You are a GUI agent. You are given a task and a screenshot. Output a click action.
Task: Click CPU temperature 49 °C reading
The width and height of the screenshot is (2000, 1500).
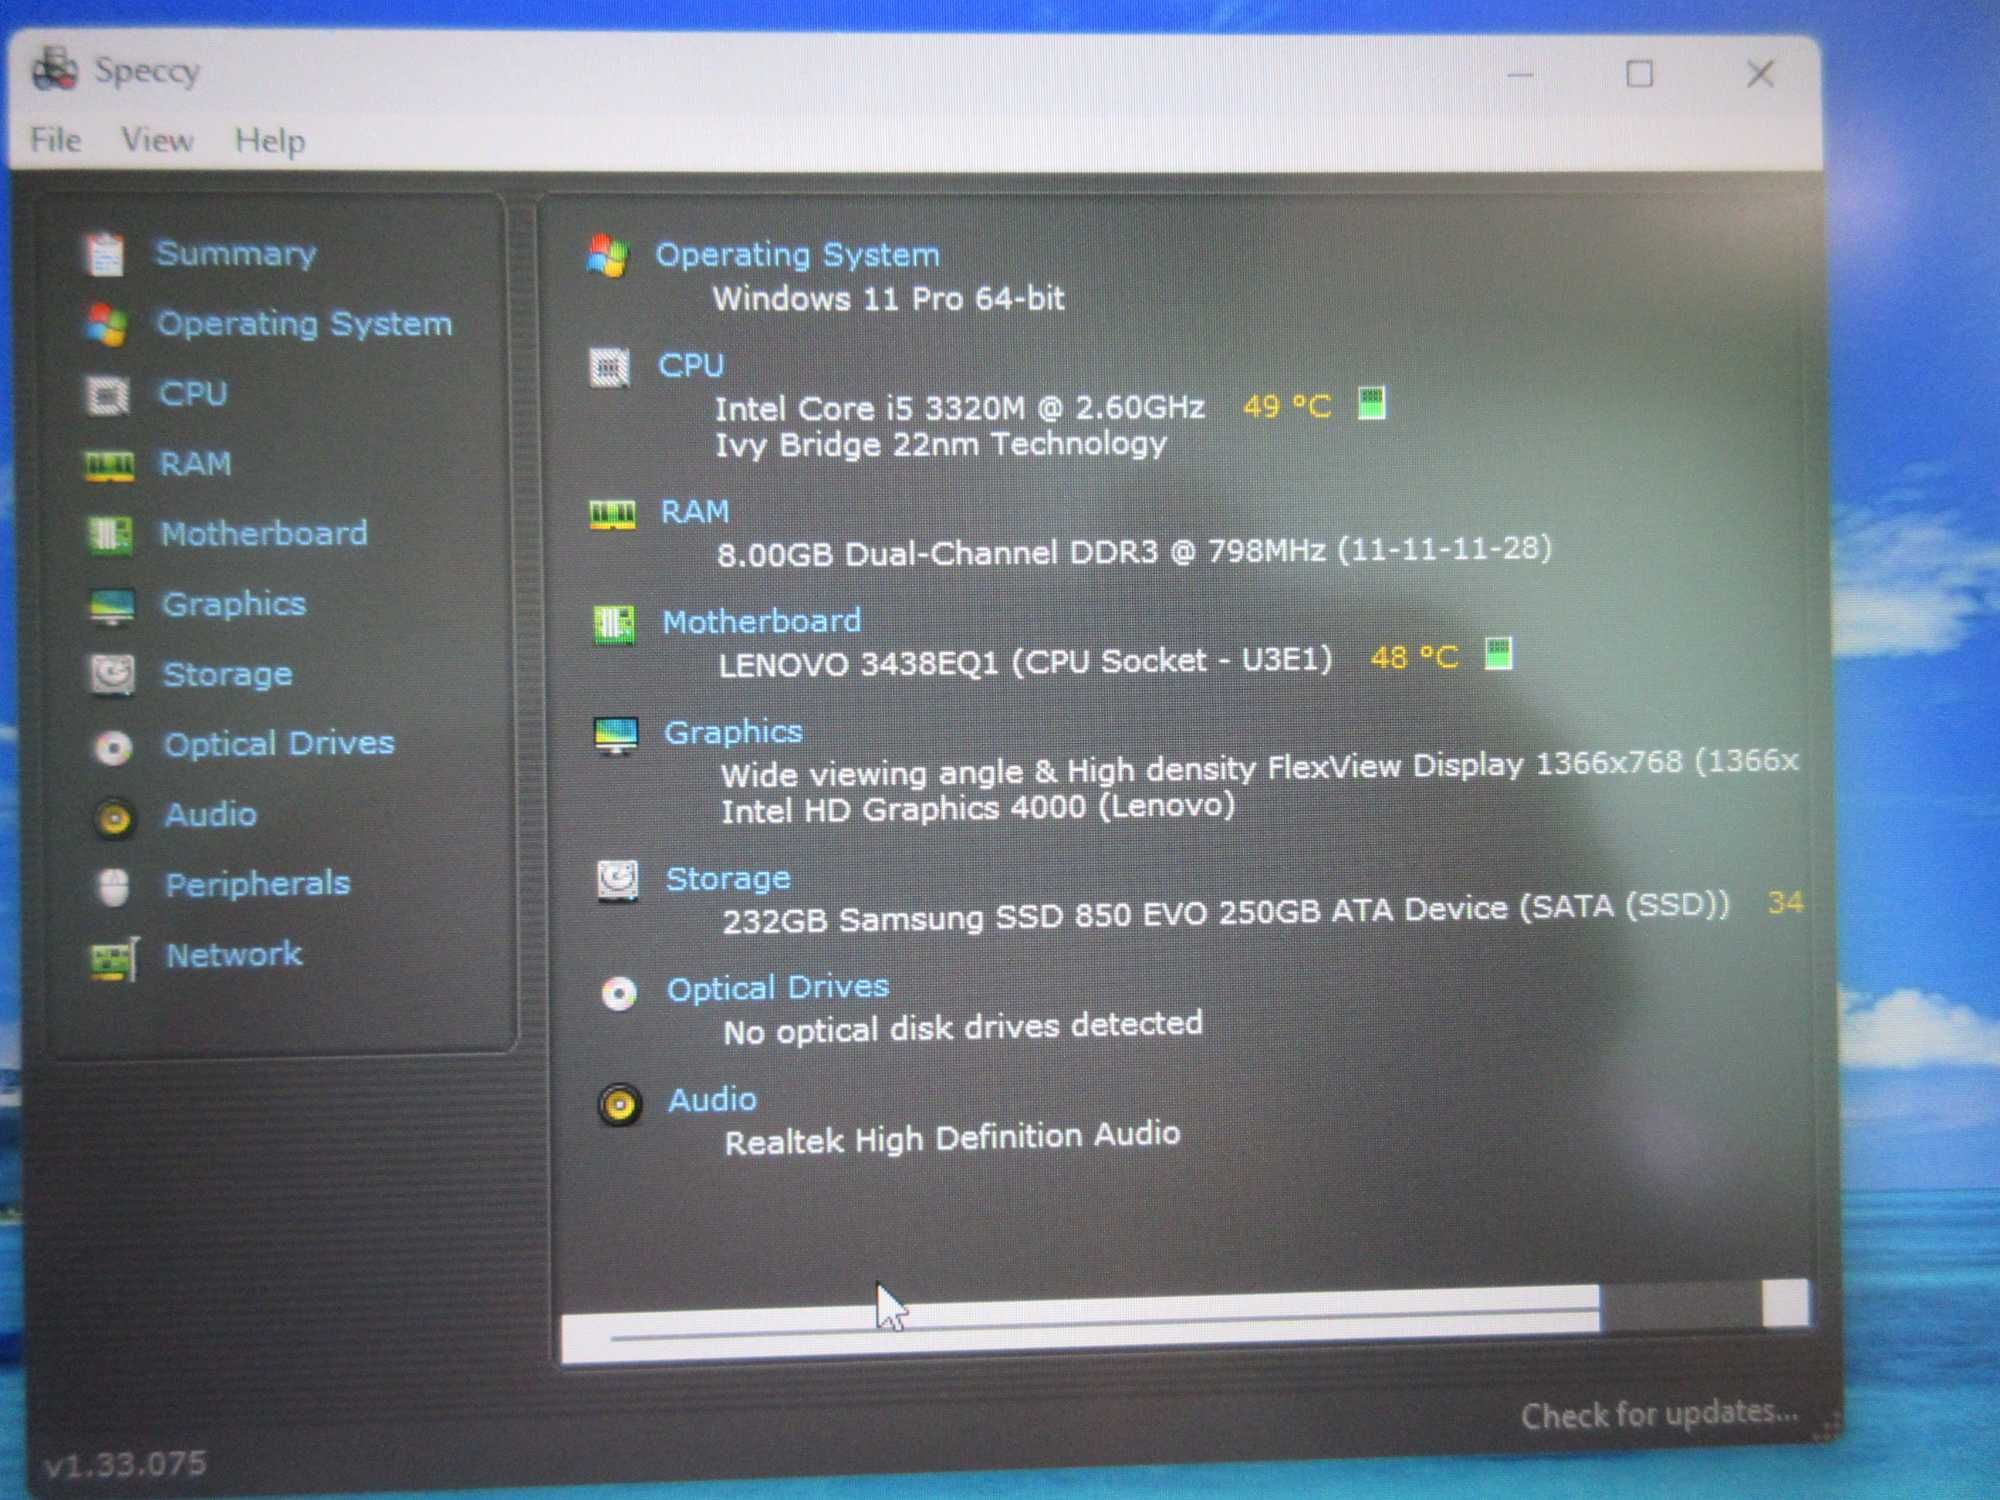(x=1287, y=406)
